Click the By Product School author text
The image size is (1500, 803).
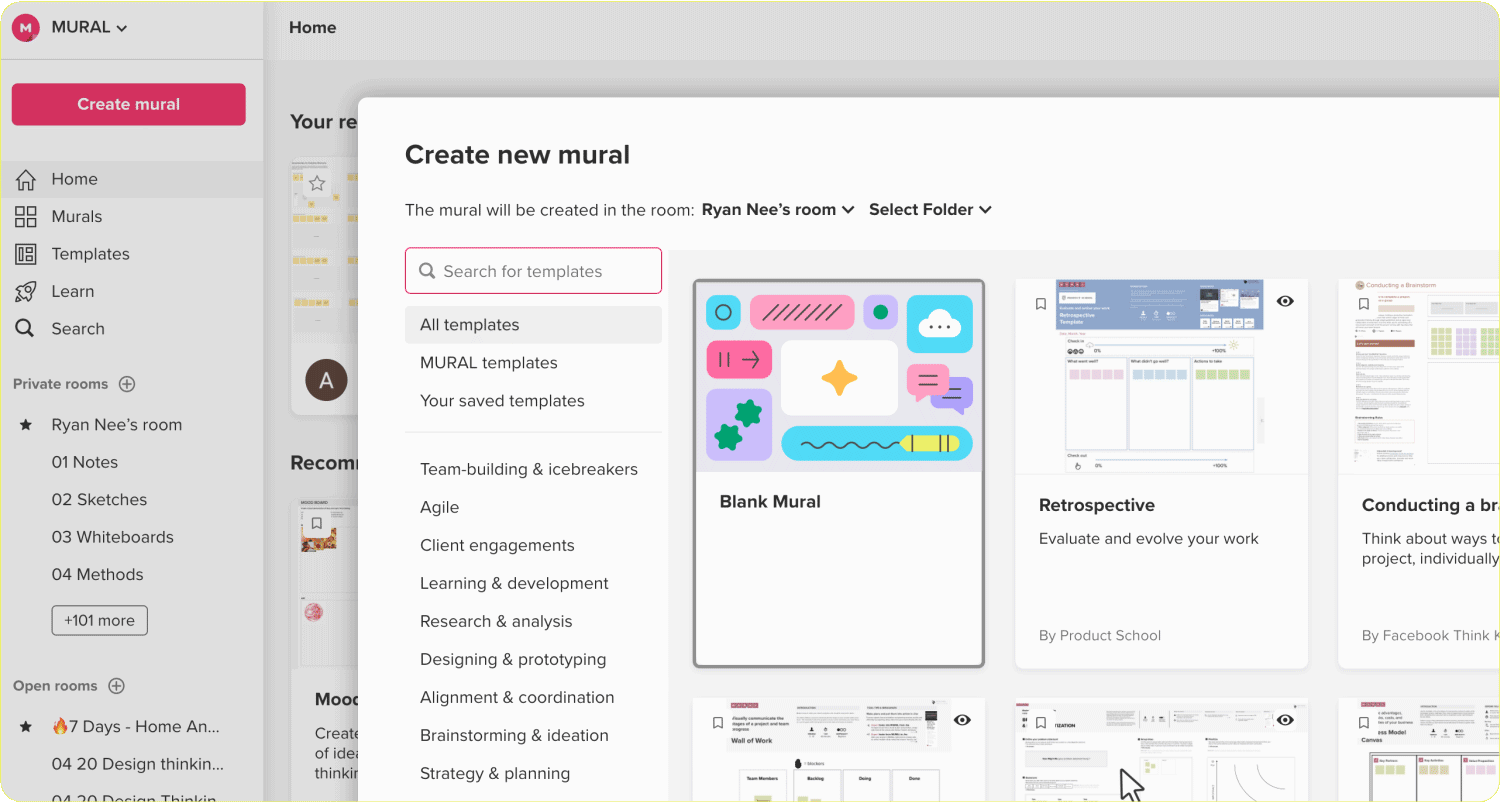(1100, 635)
